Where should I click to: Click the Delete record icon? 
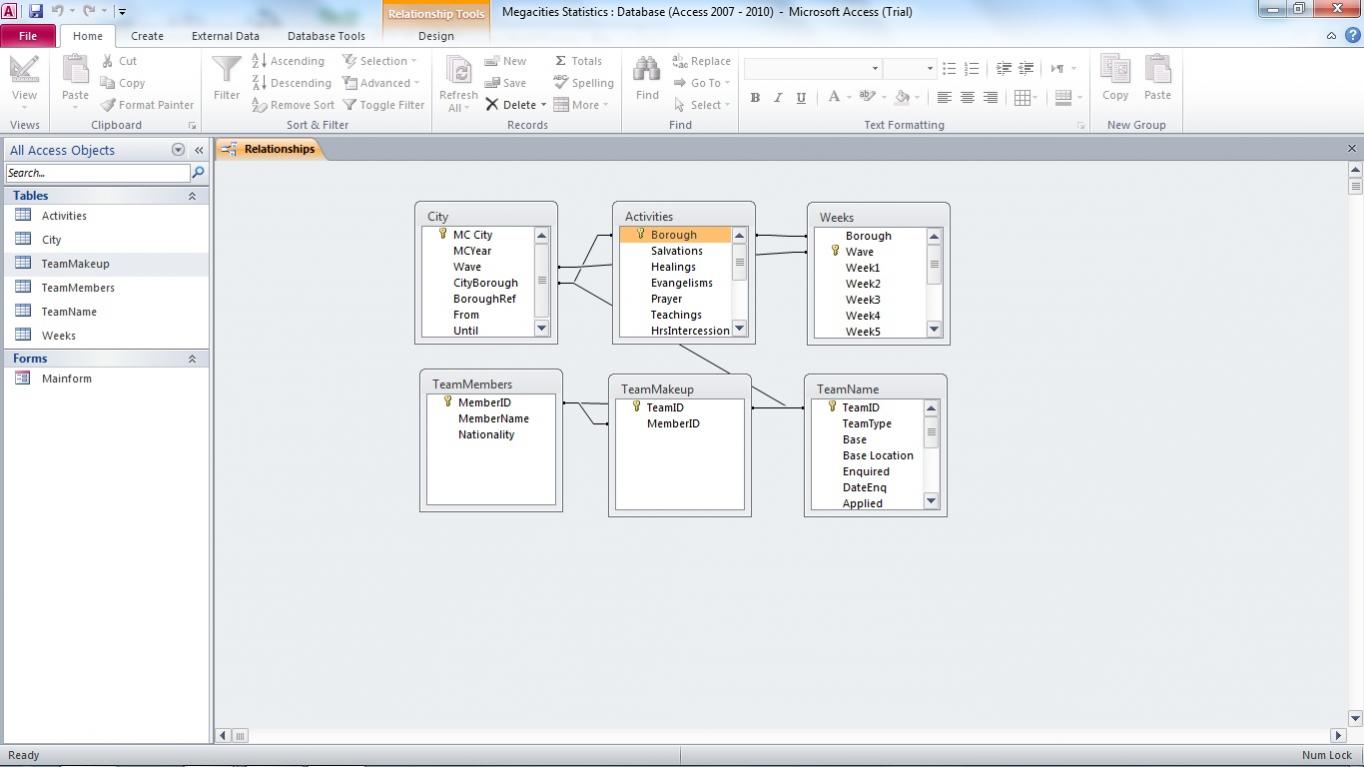click(x=492, y=105)
